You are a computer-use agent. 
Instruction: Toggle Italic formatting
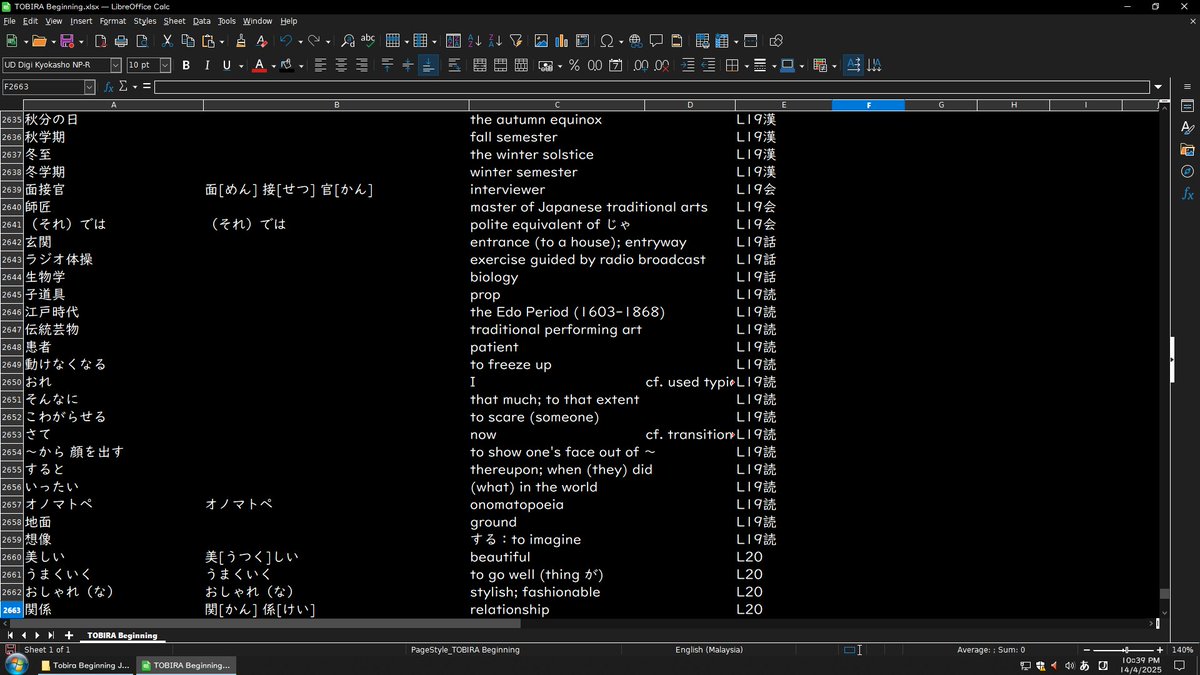pos(207,65)
